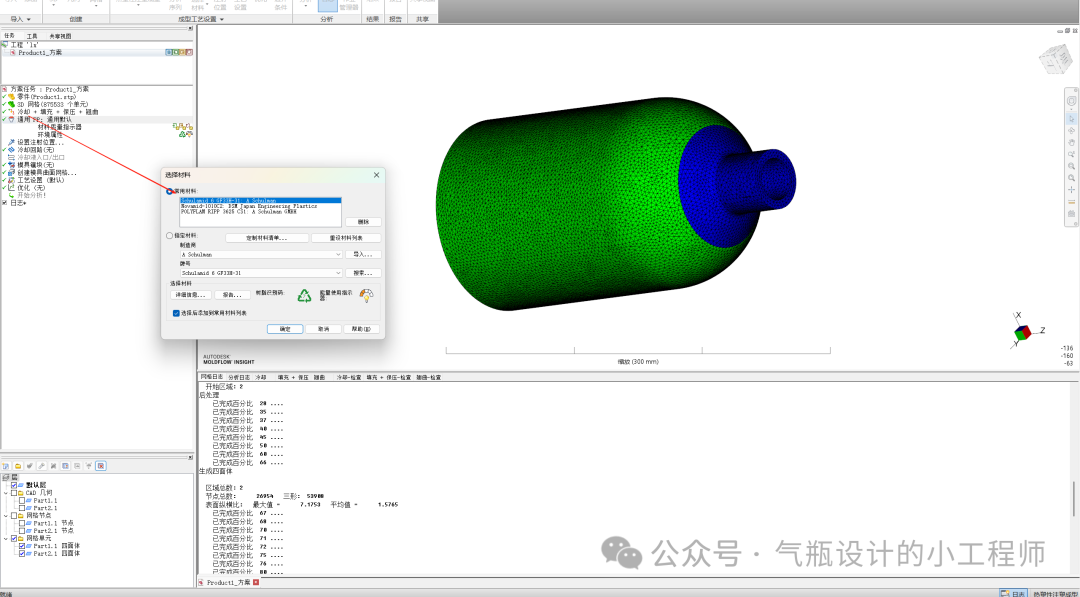Click the 定制材料清单... button
The width and height of the screenshot is (1080, 597).
click(x=267, y=238)
